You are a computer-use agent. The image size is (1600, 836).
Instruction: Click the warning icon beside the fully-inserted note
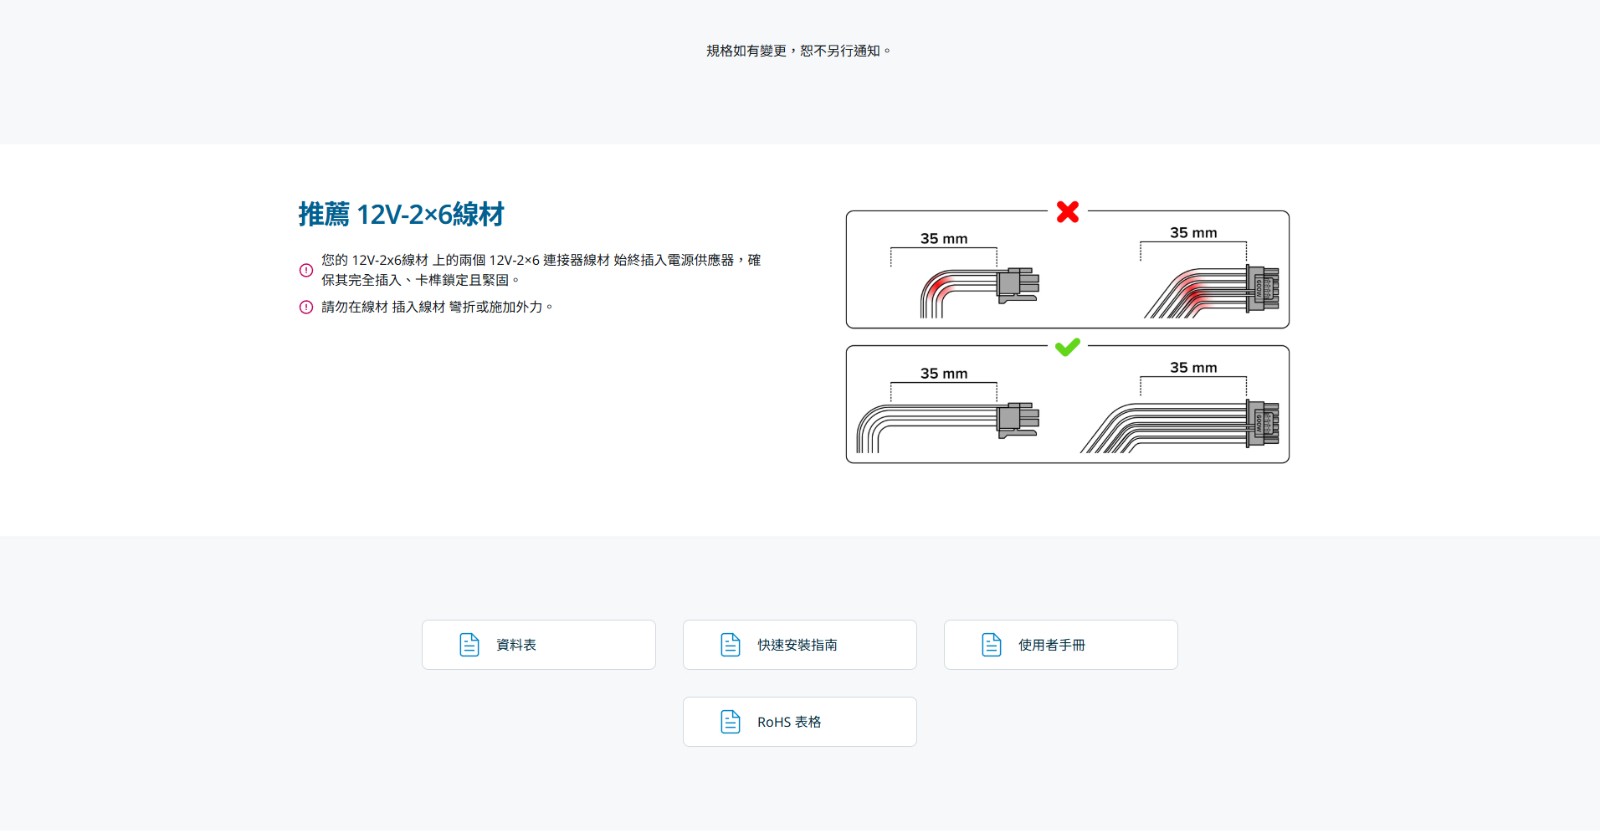(306, 270)
